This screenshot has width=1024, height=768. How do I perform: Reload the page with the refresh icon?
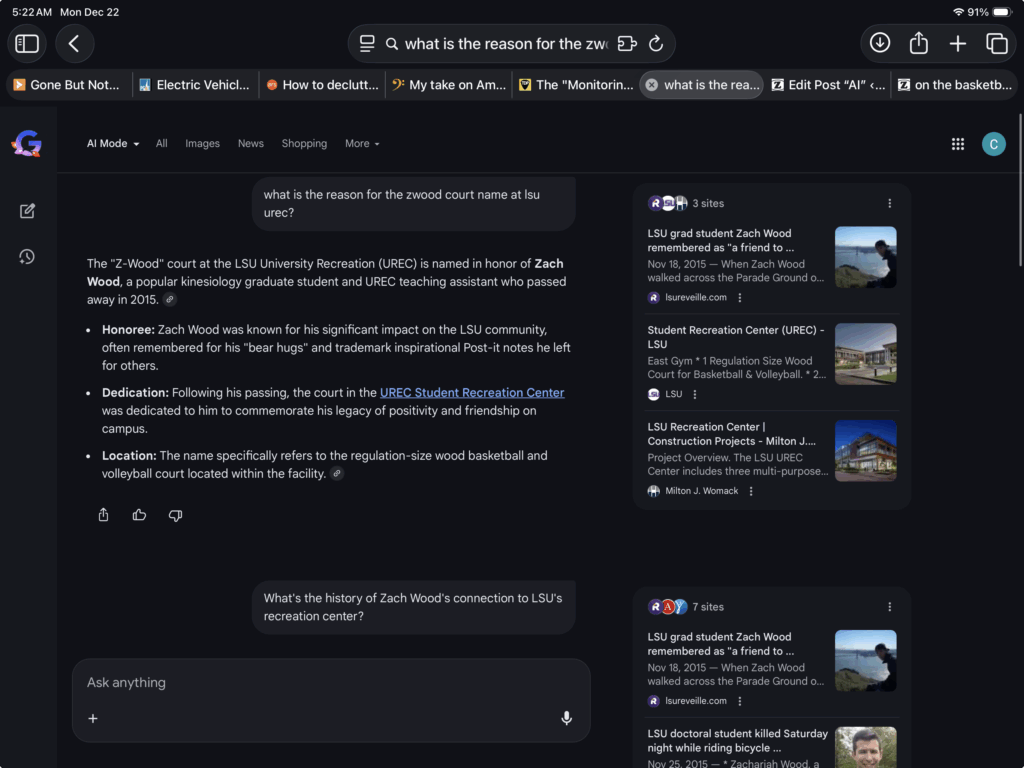coord(656,44)
